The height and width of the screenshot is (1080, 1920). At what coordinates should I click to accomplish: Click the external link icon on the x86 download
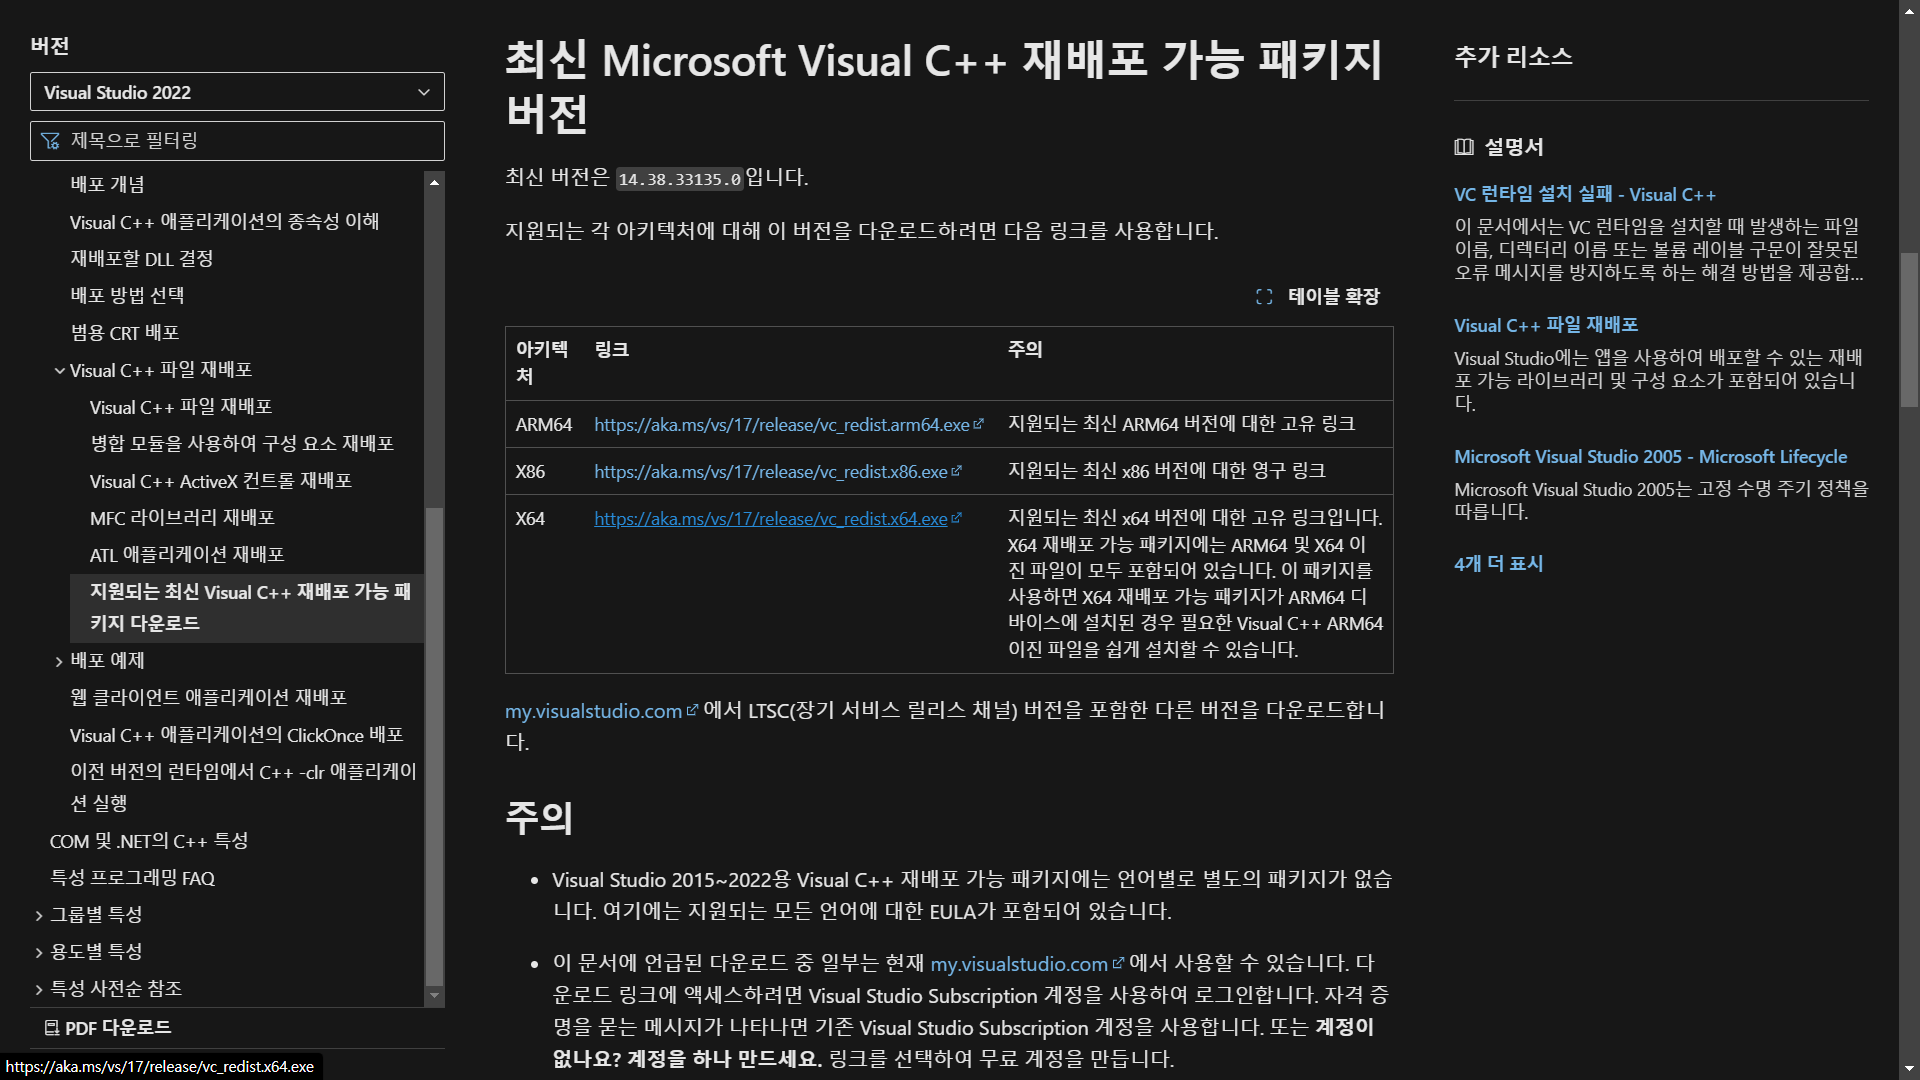click(x=957, y=470)
